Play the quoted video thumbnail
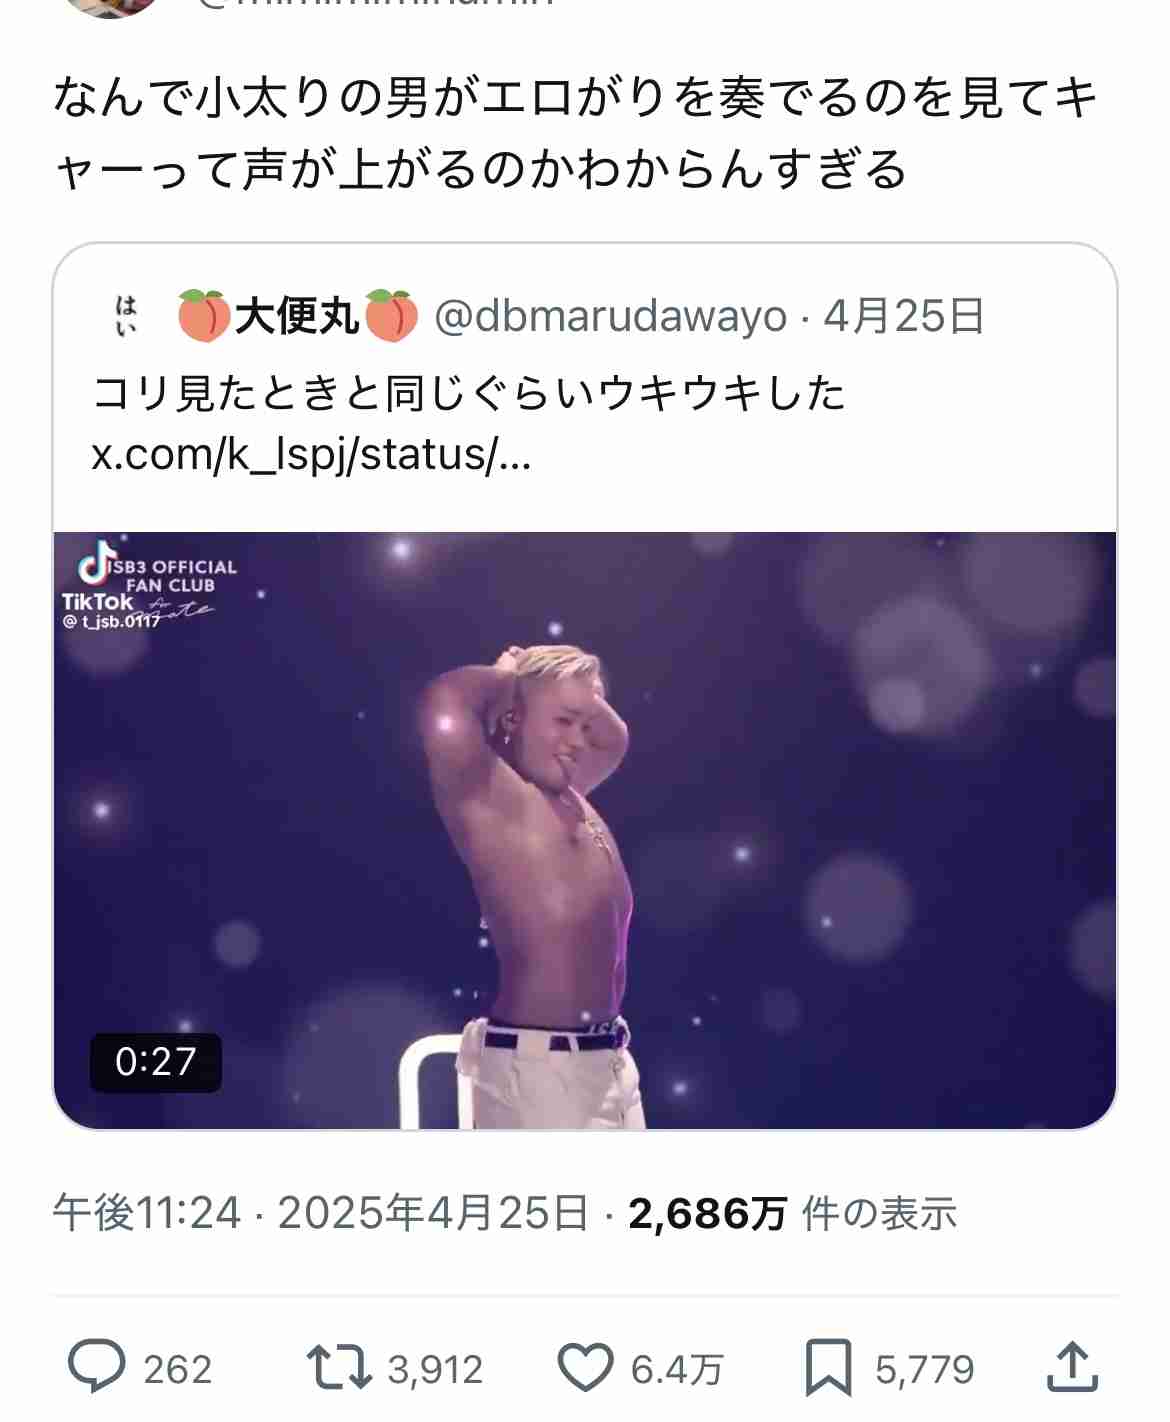The height and width of the screenshot is (1422, 1170). pos(585,830)
